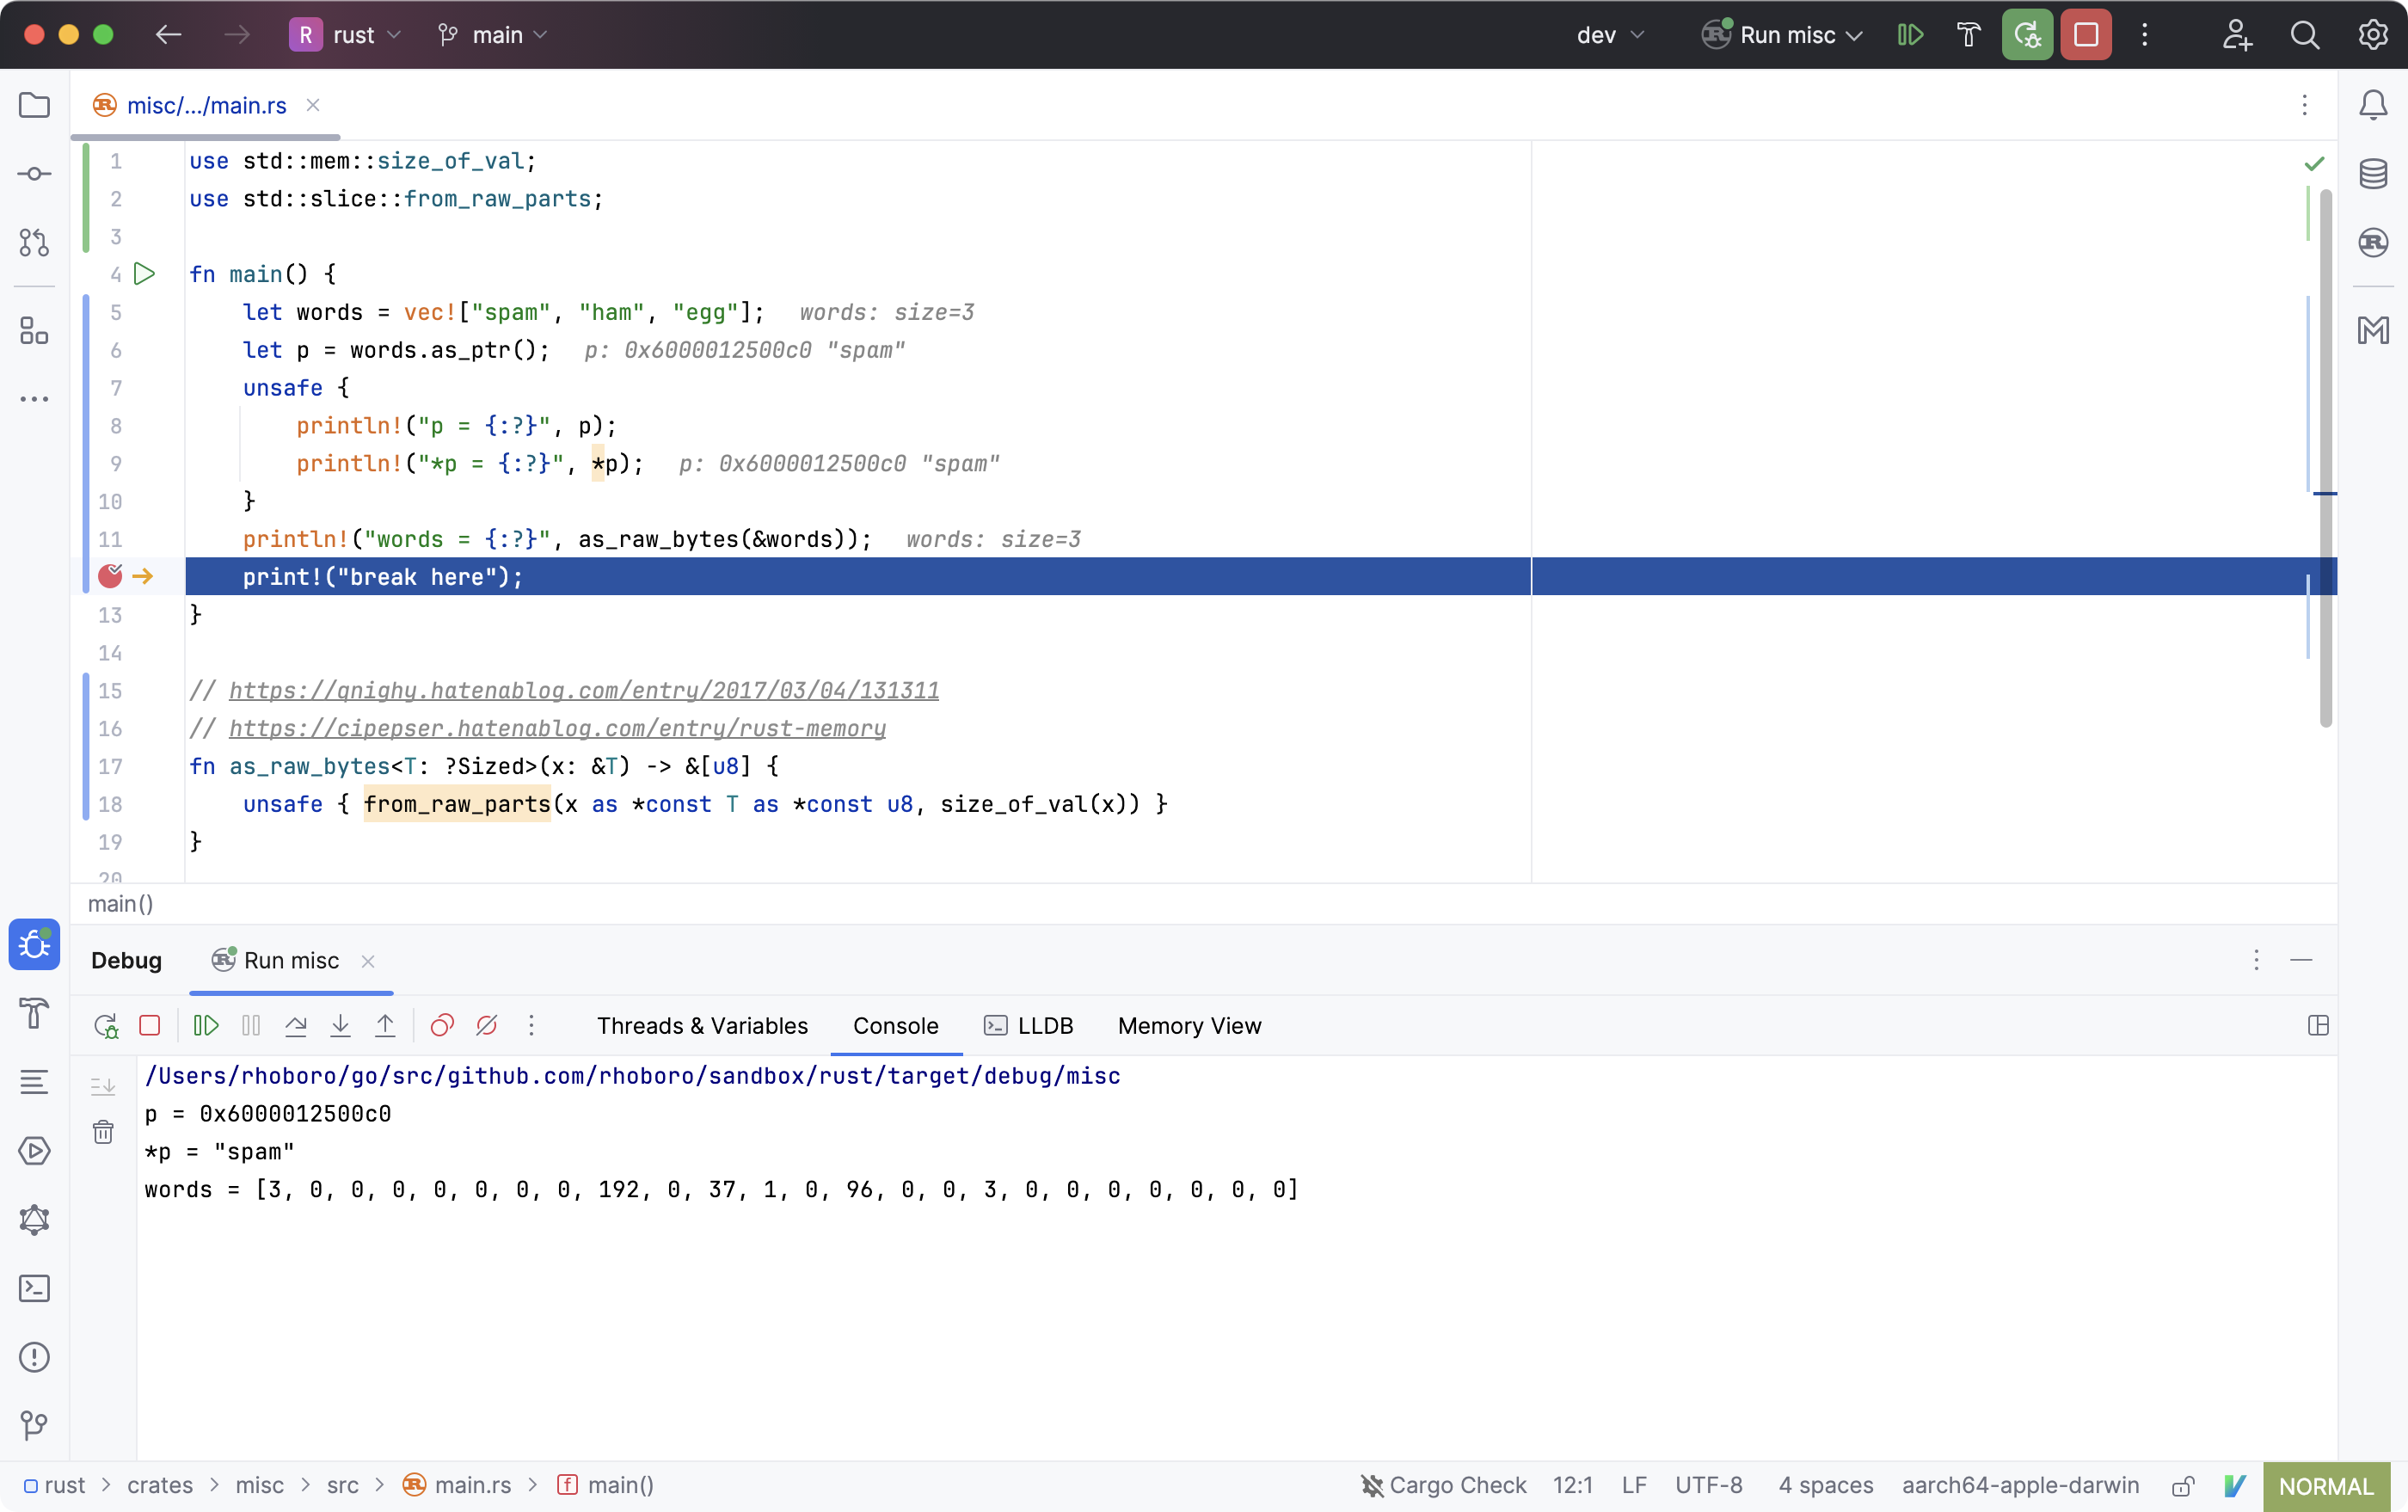Show more tool windows ellipsis
The image size is (2408, 1512).
34,399
